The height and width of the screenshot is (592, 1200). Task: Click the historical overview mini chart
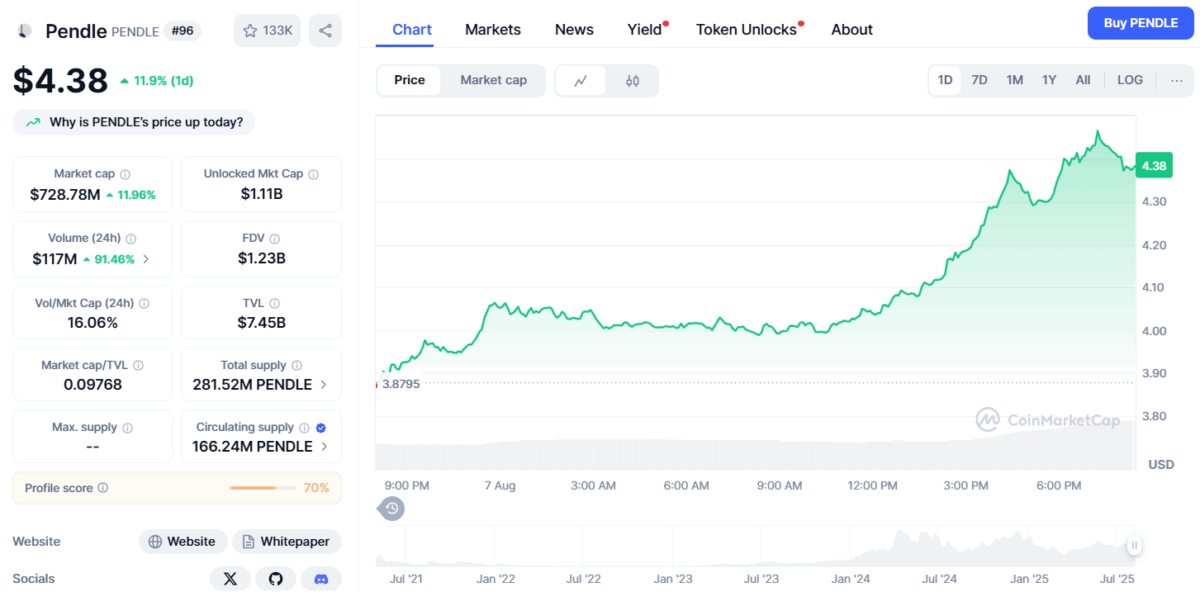pyautogui.click(x=757, y=546)
